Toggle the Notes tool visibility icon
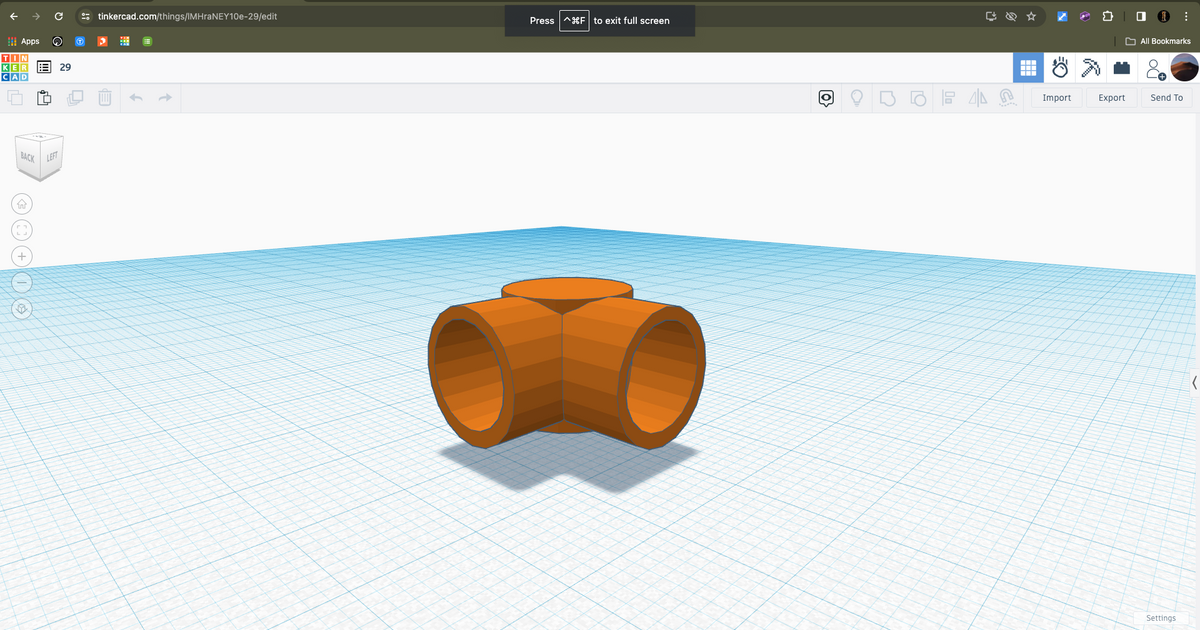Screen dimensions: 1200x630 pos(826,98)
